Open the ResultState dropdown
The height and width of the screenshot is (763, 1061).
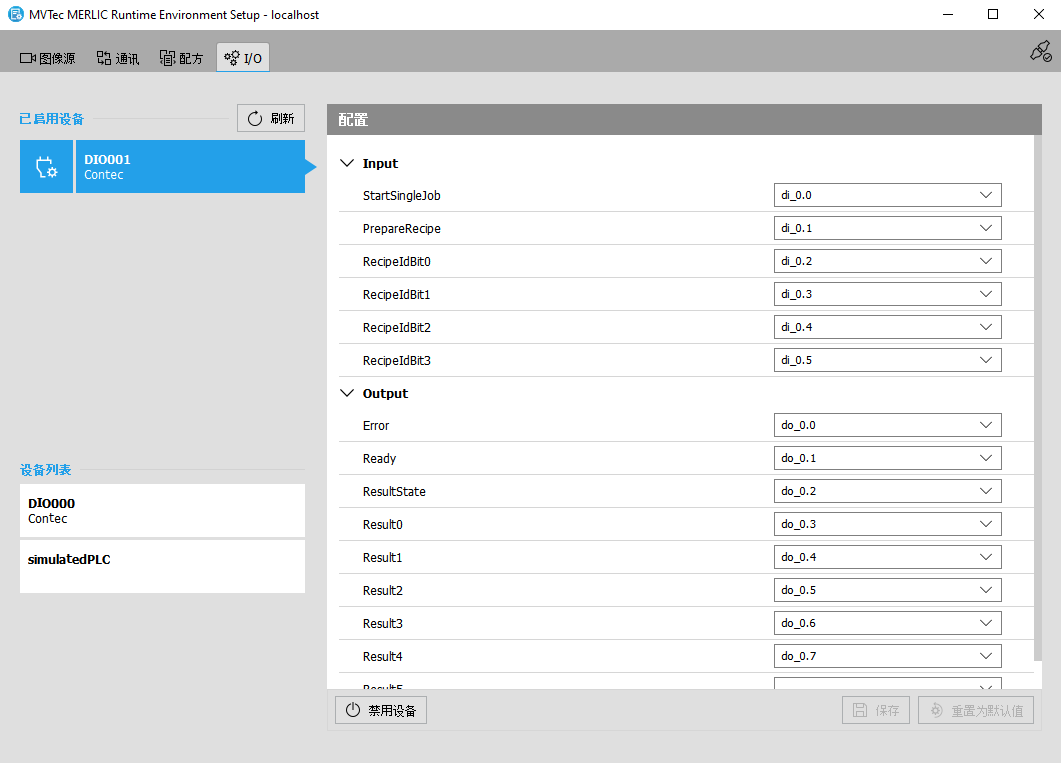[887, 491]
